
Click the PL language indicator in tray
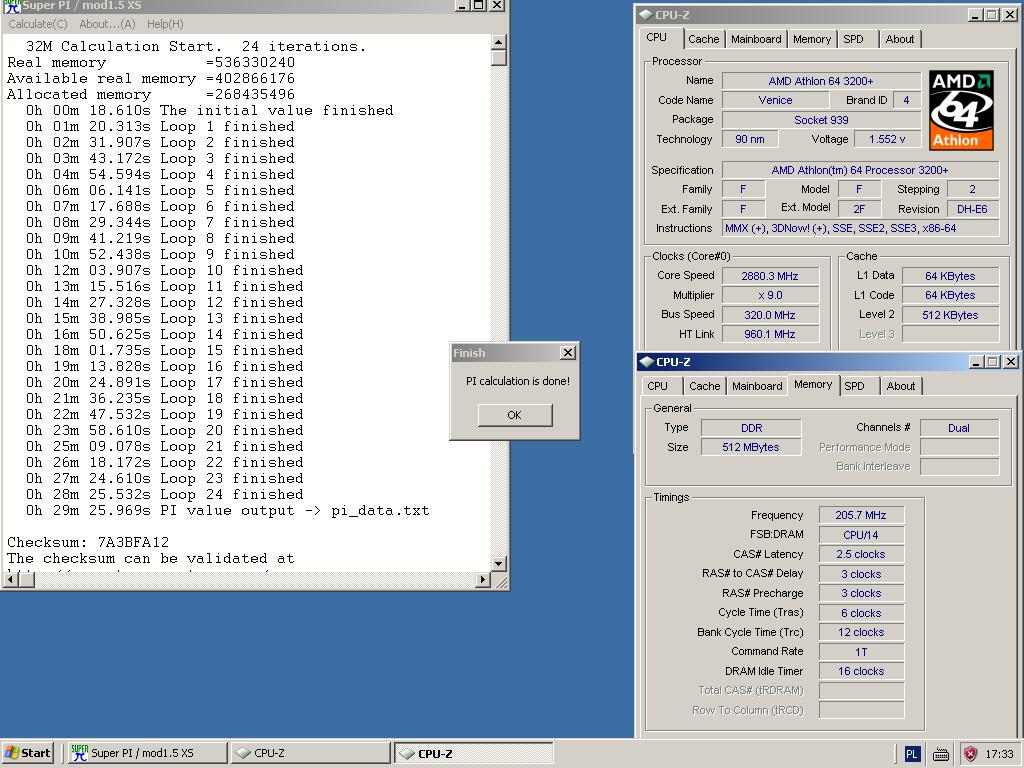912,754
